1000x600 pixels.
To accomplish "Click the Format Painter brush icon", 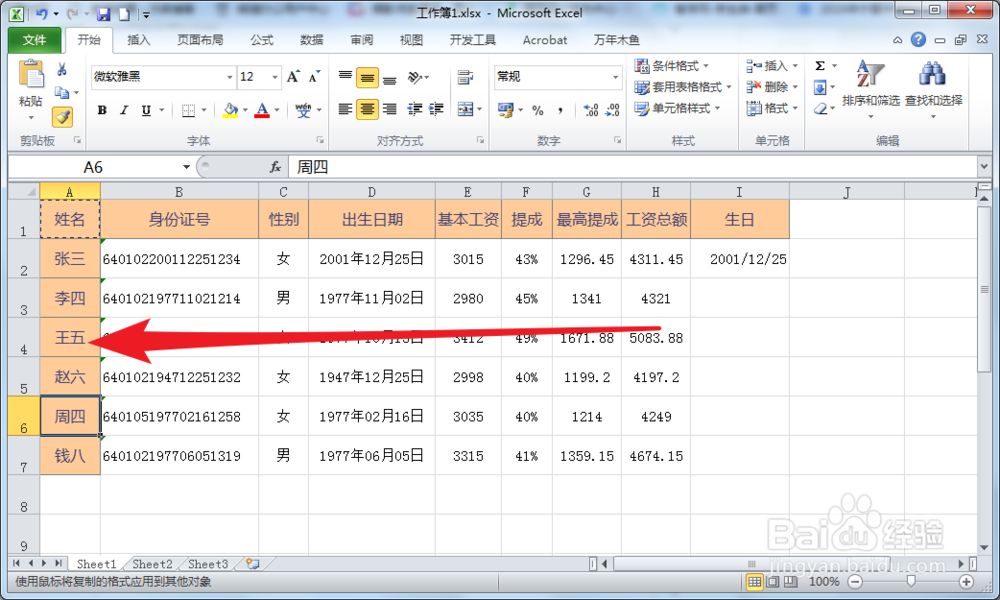I will click(x=62, y=117).
